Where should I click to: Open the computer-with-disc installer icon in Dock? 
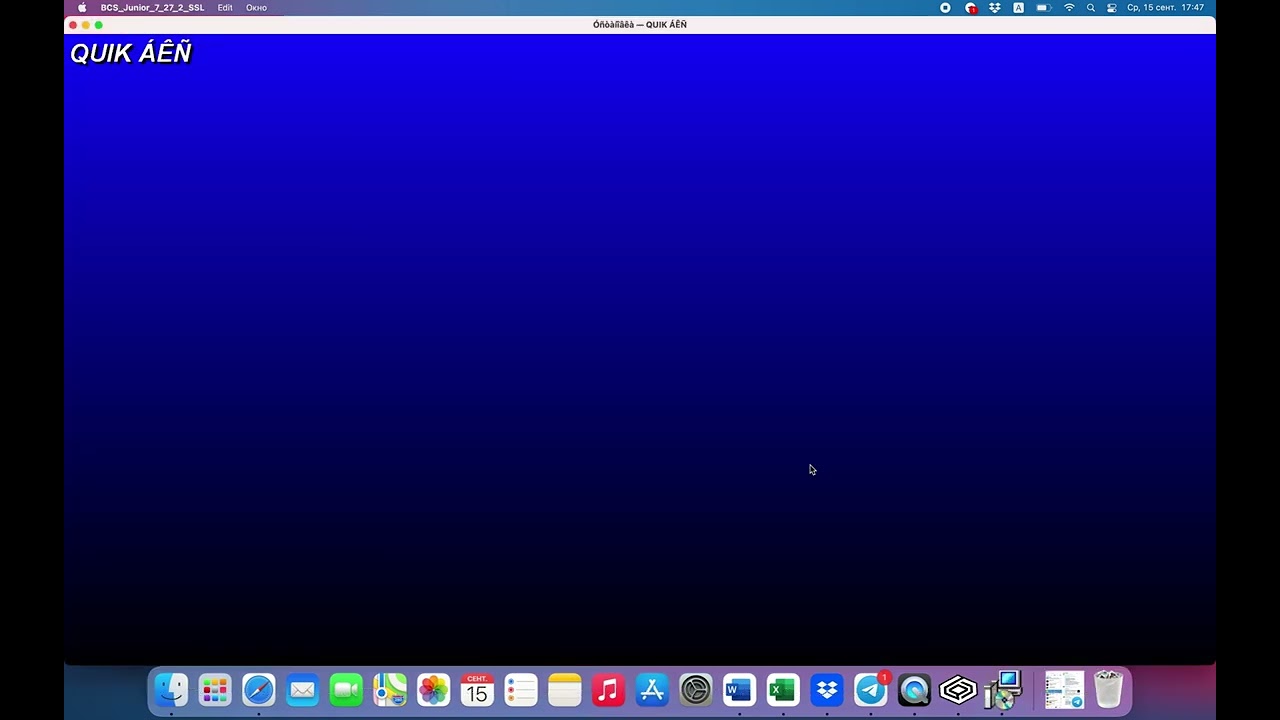[1002, 690]
